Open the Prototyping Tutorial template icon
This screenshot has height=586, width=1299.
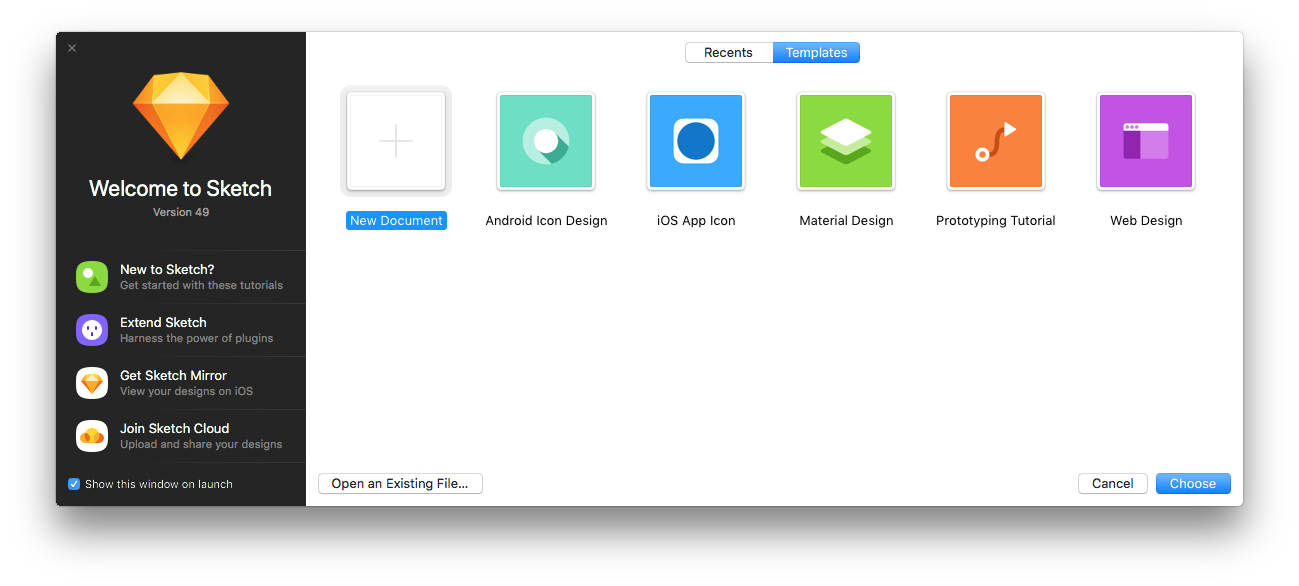point(996,141)
